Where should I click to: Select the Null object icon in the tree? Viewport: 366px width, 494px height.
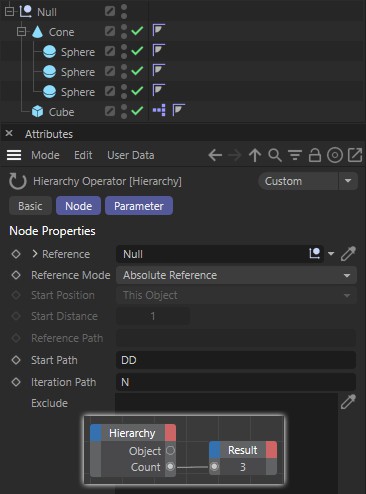pyautogui.click(x=26, y=11)
